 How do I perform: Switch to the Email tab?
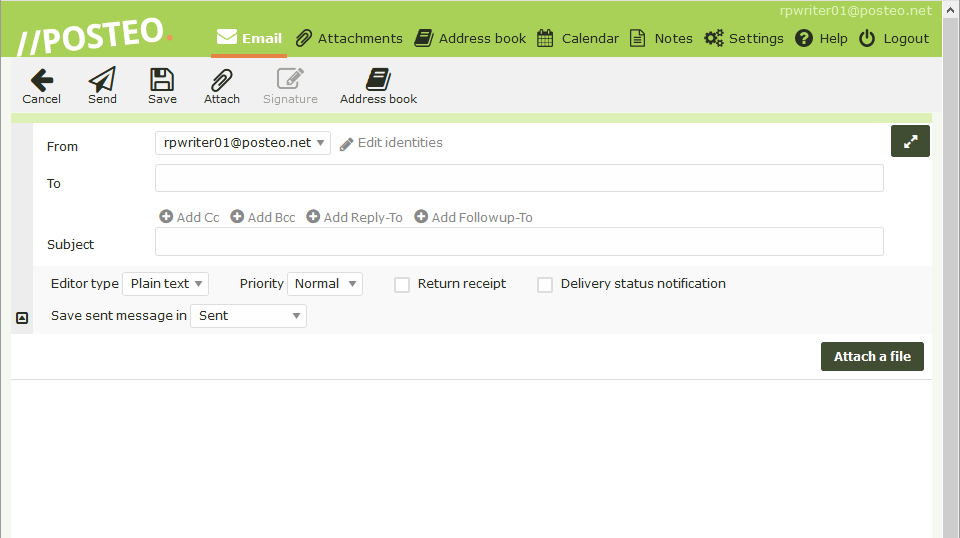(249, 38)
